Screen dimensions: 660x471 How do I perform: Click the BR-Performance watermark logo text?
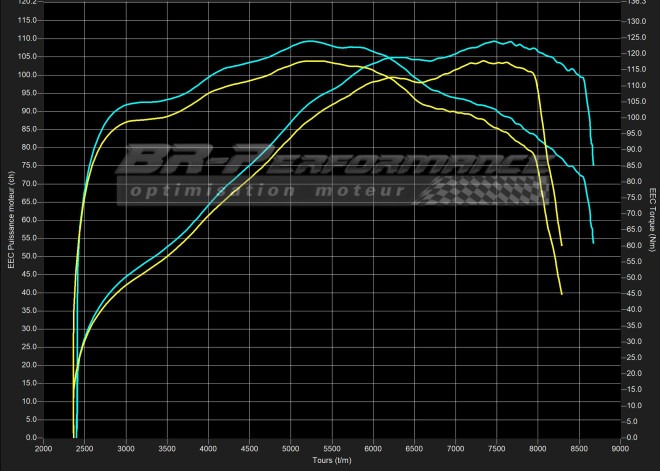pos(330,163)
